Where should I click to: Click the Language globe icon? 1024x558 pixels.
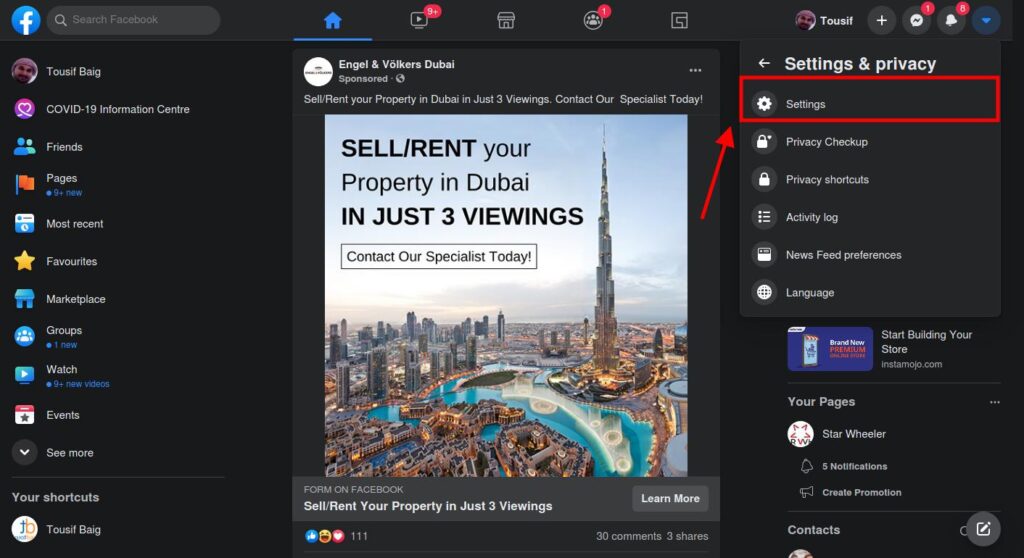click(x=764, y=293)
